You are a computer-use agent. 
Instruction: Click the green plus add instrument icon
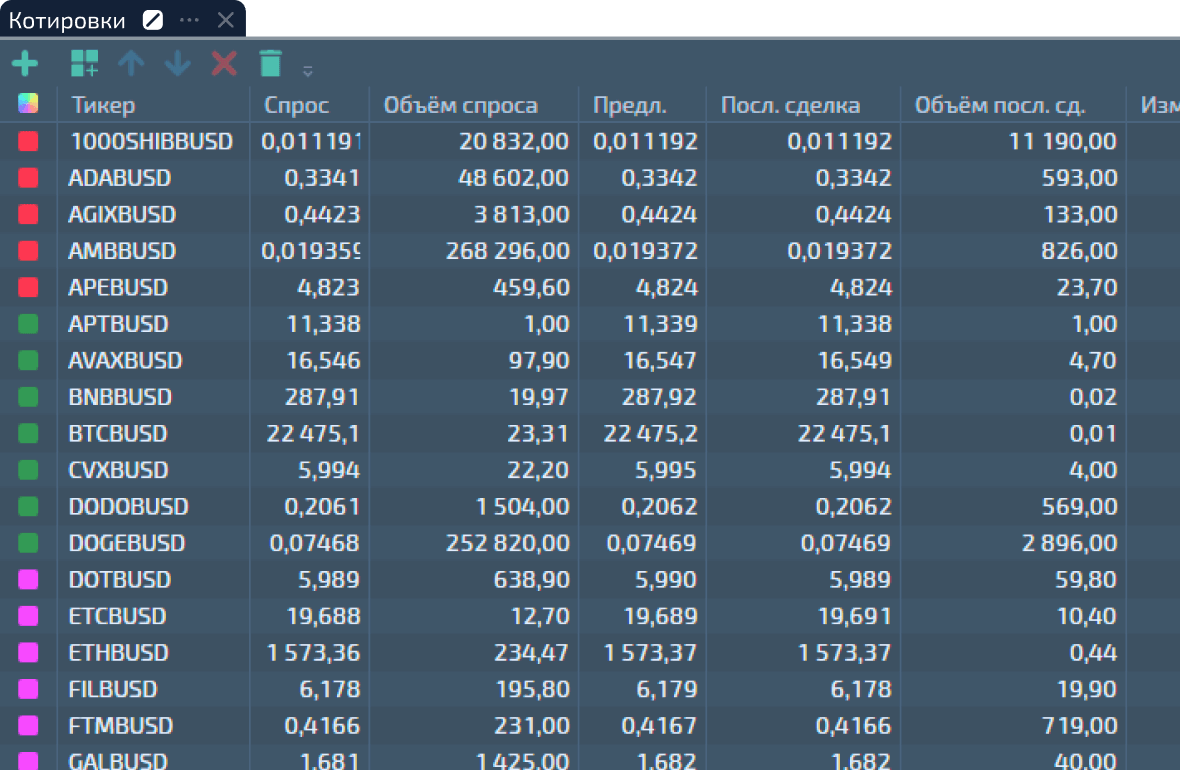pos(25,64)
